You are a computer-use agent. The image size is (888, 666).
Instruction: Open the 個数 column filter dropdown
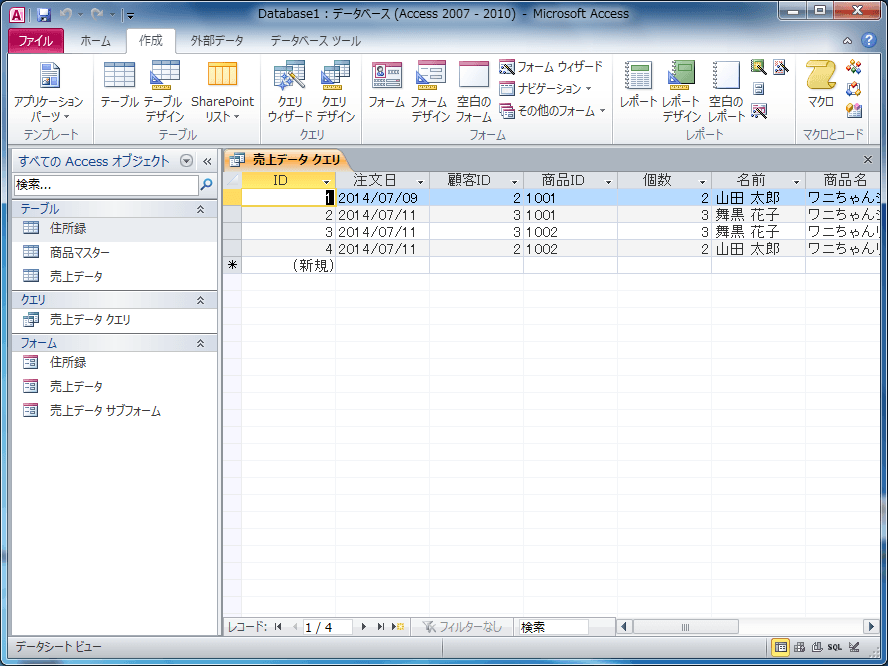pos(702,182)
